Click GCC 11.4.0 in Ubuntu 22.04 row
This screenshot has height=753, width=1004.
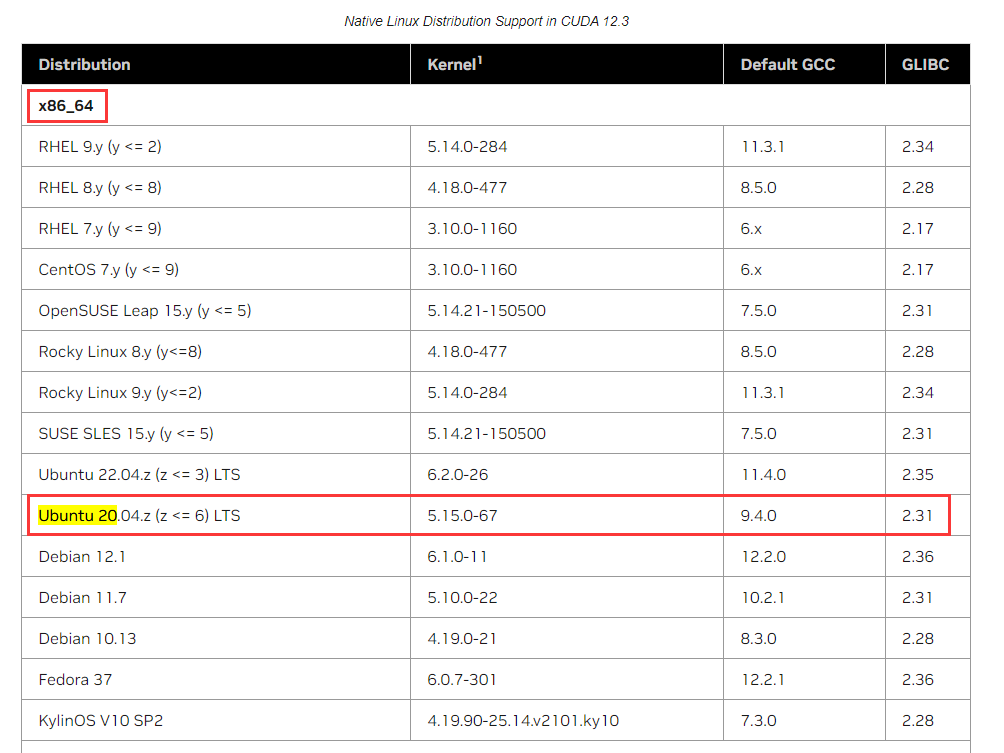click(764, 474)
